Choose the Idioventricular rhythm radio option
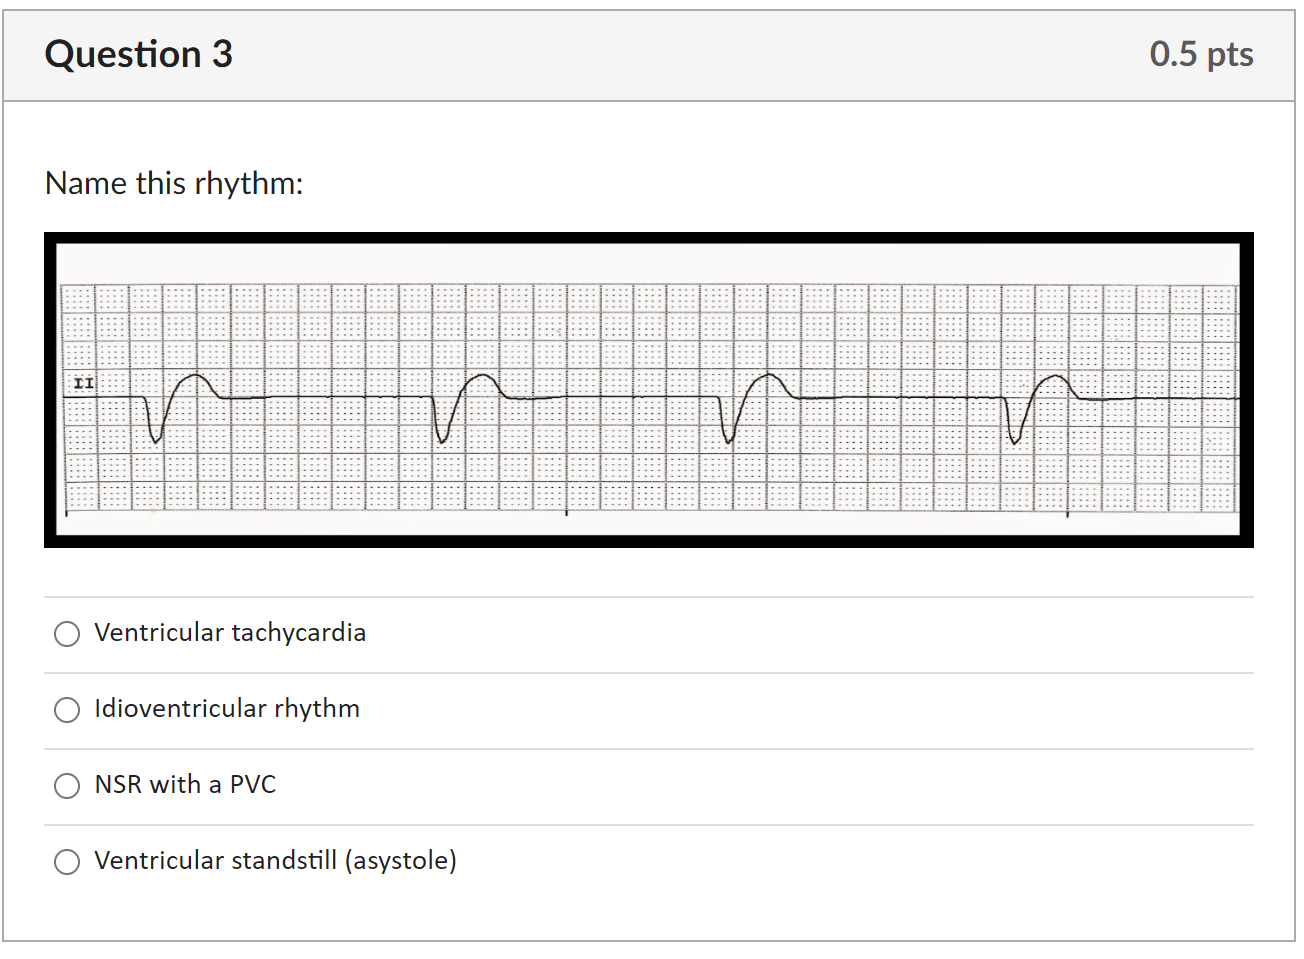1304x959 pixels. 67,710
